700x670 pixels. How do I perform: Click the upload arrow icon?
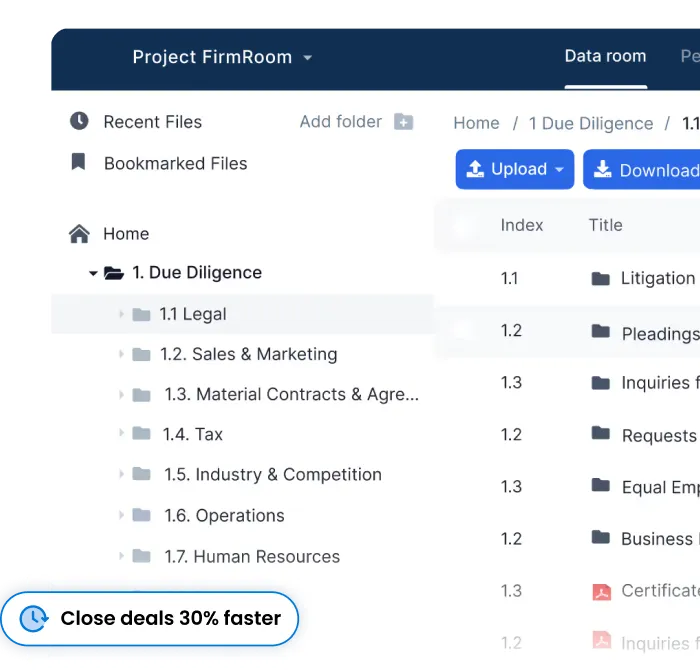475,169
